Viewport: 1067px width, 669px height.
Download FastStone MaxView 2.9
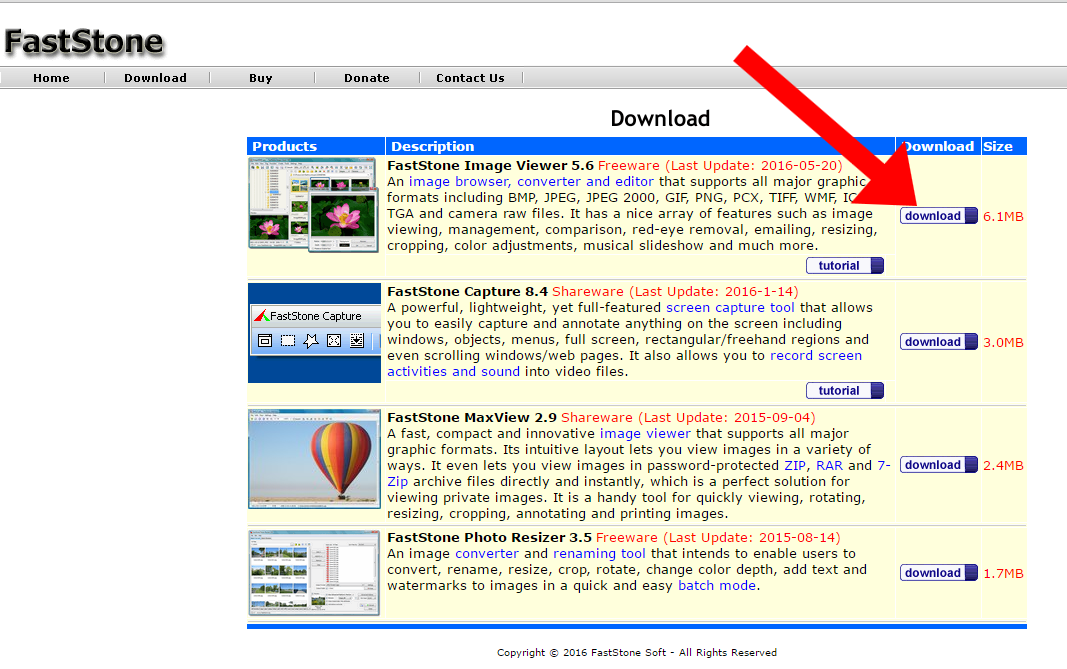938,465
